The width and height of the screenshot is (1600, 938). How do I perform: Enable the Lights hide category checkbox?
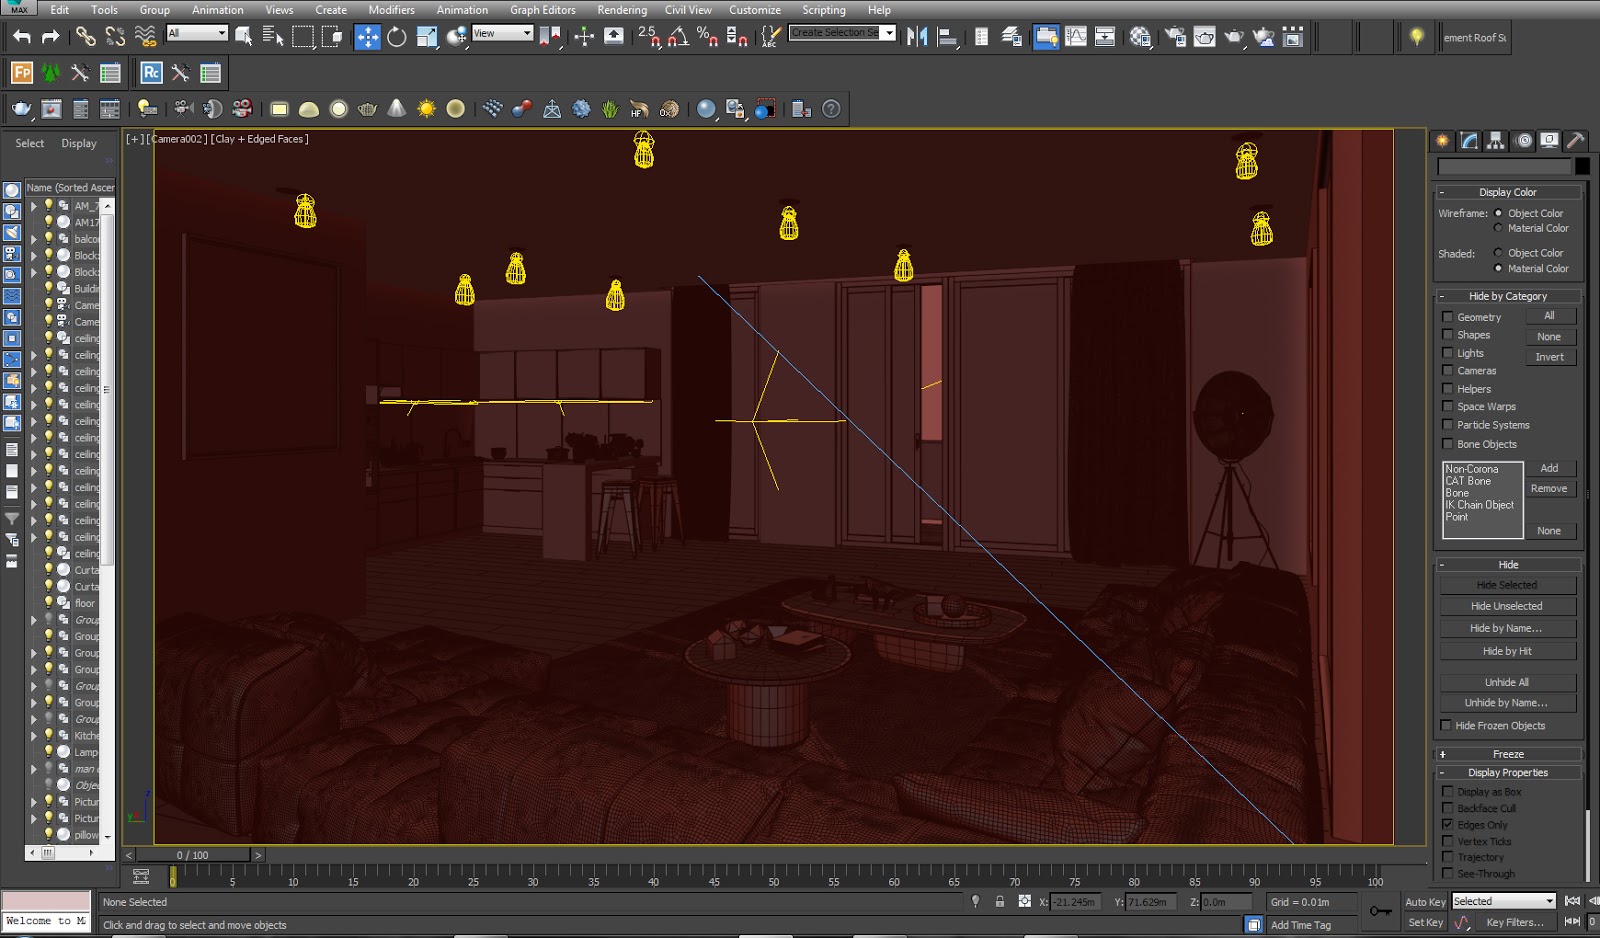point(1447,353)
